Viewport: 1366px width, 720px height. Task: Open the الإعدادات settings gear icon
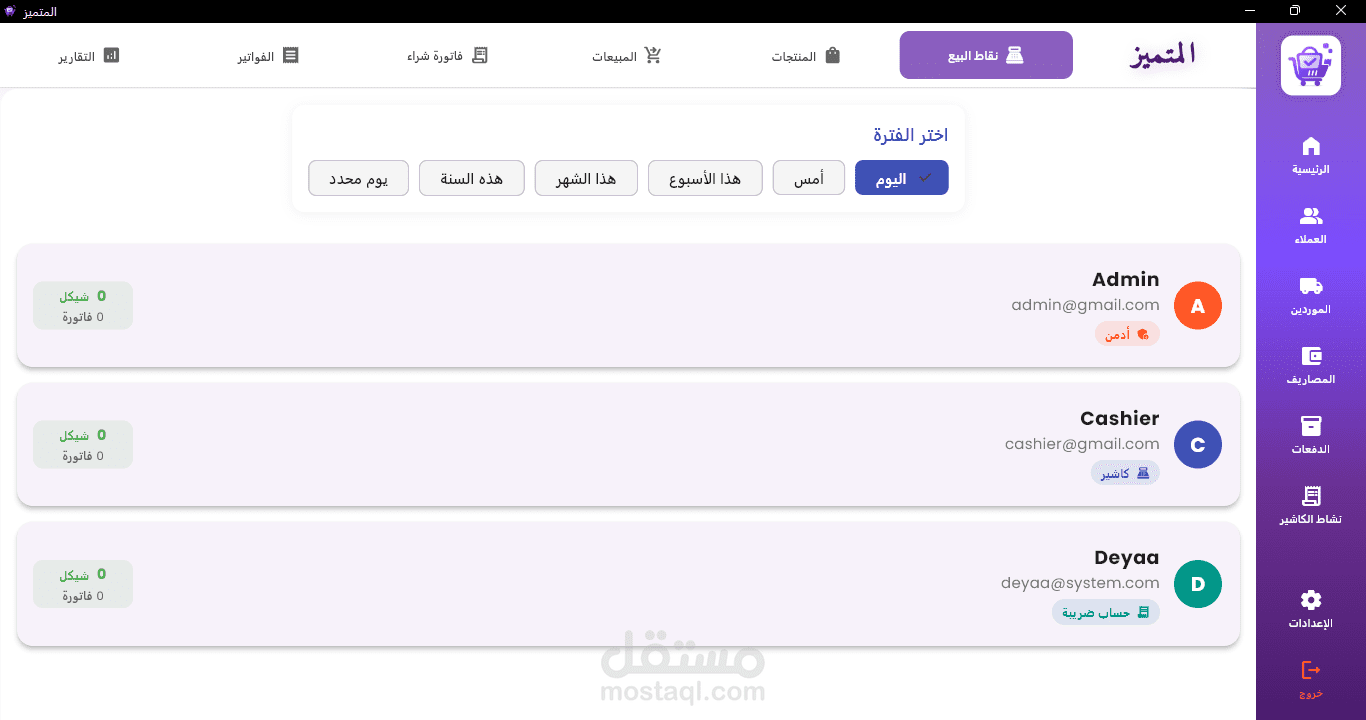coord(1311,600)
